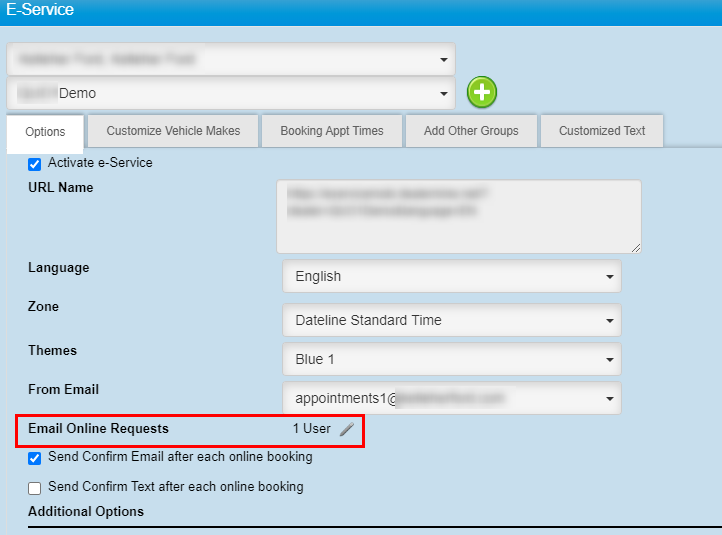The image size is (722, 535).
Task: Go to the Add Other Groups tab
Action: click(471, 131)
